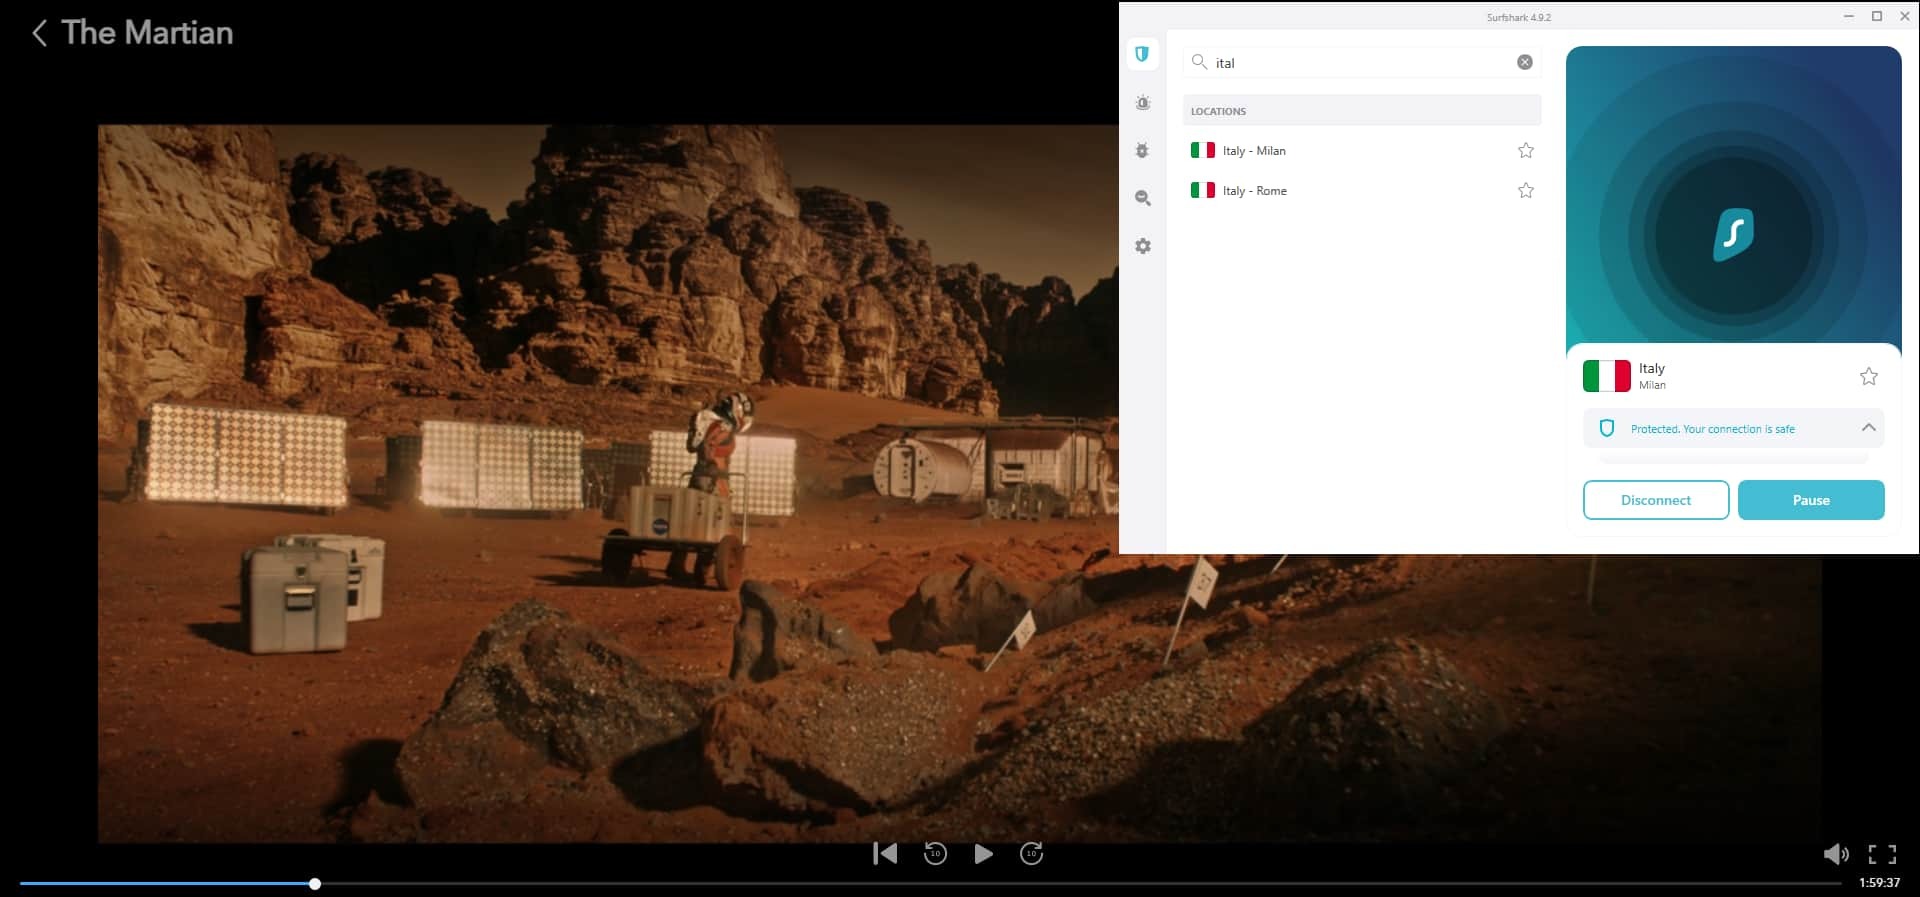Click the LOCATIONS section header
The width and height of the screenshot is (1920, 897).
(1362, 111)
